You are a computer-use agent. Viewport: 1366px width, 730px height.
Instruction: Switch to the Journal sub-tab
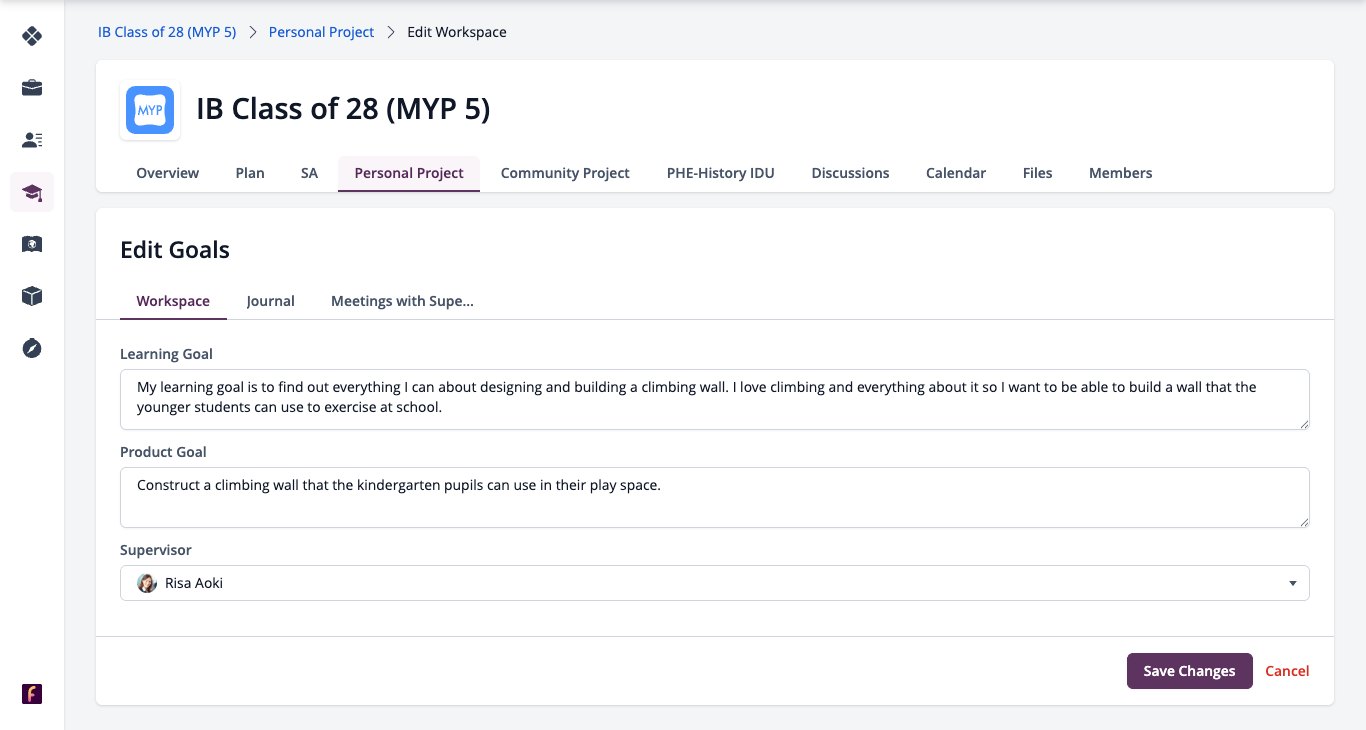pos(271,301)
